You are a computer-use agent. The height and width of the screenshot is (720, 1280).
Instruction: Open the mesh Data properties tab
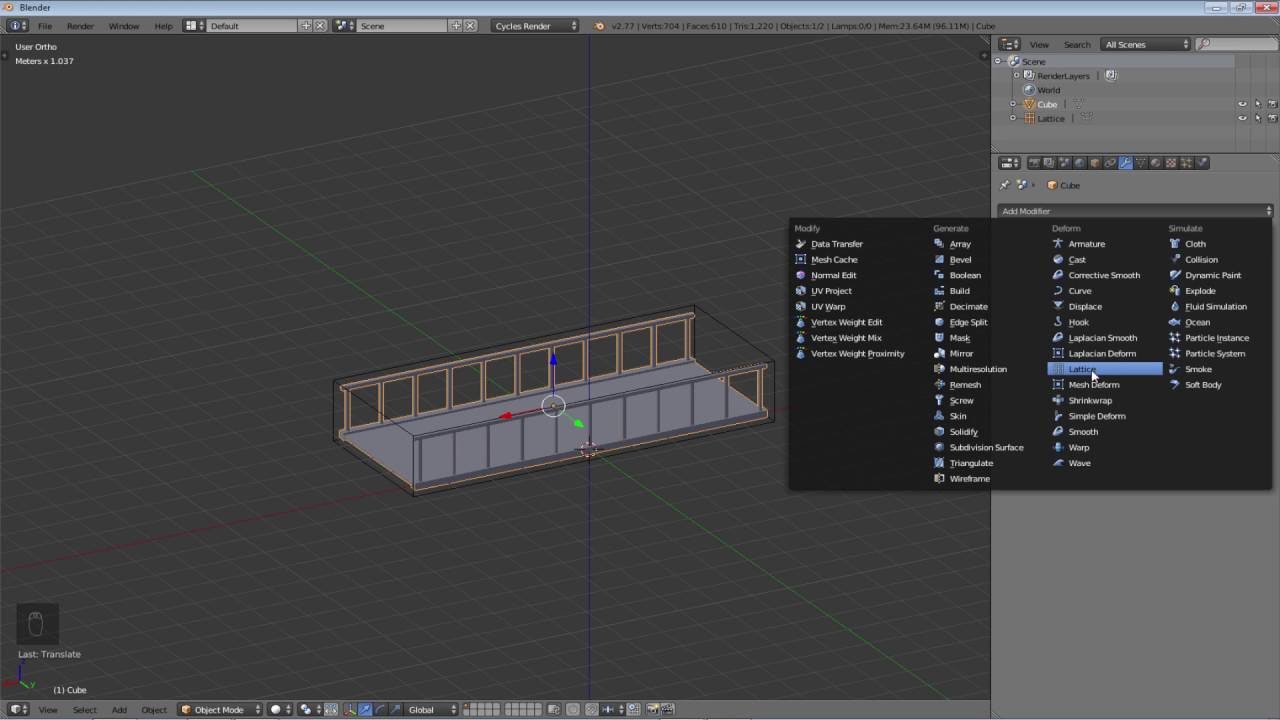[x=1141, y=163]
